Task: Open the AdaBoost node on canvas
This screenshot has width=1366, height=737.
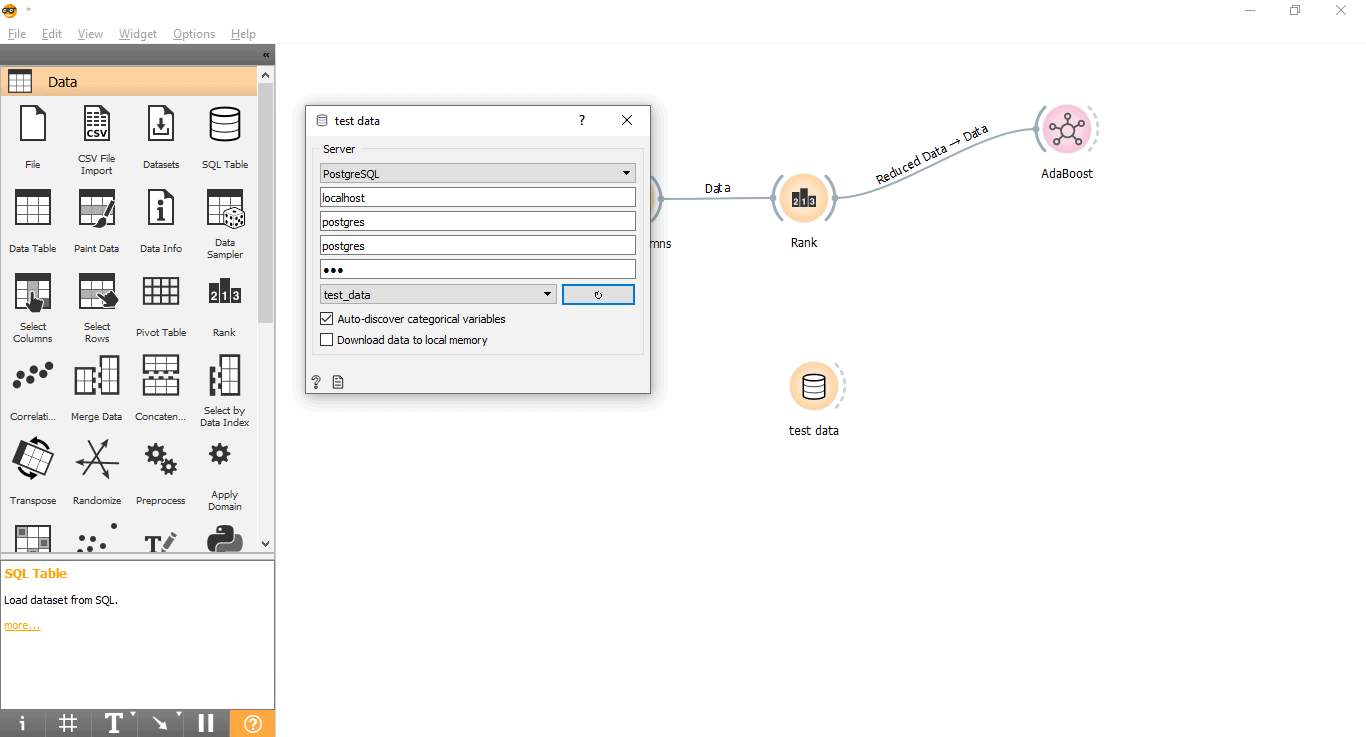Action: pyautogui.click(x=1067, y=130)
